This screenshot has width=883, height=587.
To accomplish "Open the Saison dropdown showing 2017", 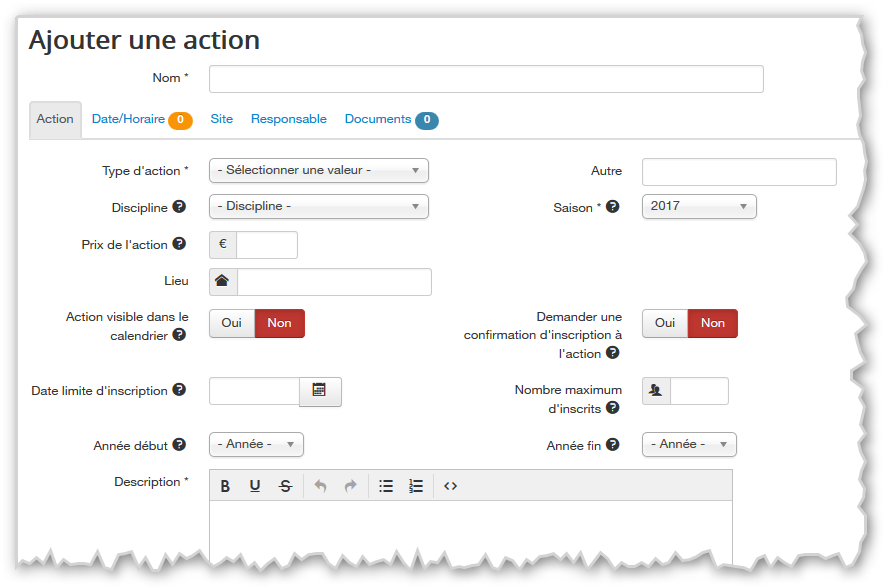I will point(699,207).
